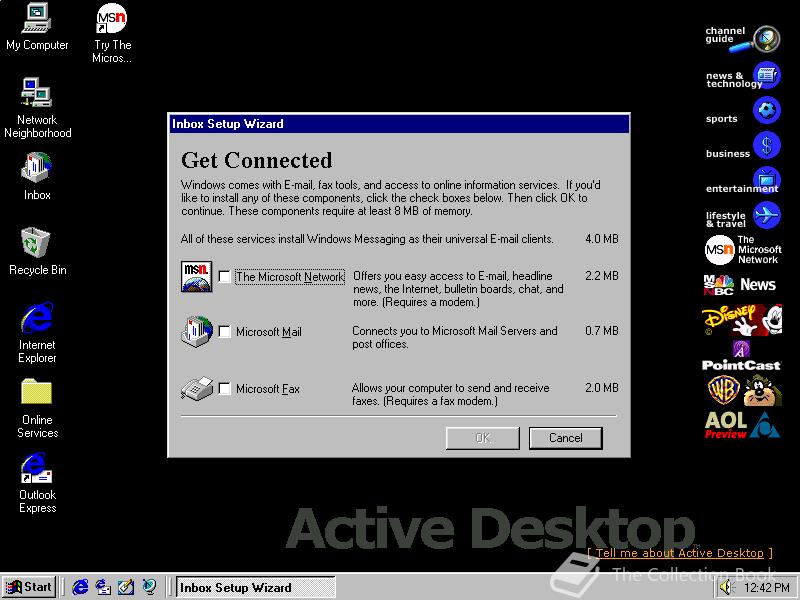The height and width of the screenshot is (600, 800).
Task: Click MSN icon in wizard dialog
Action: point(196,276)
